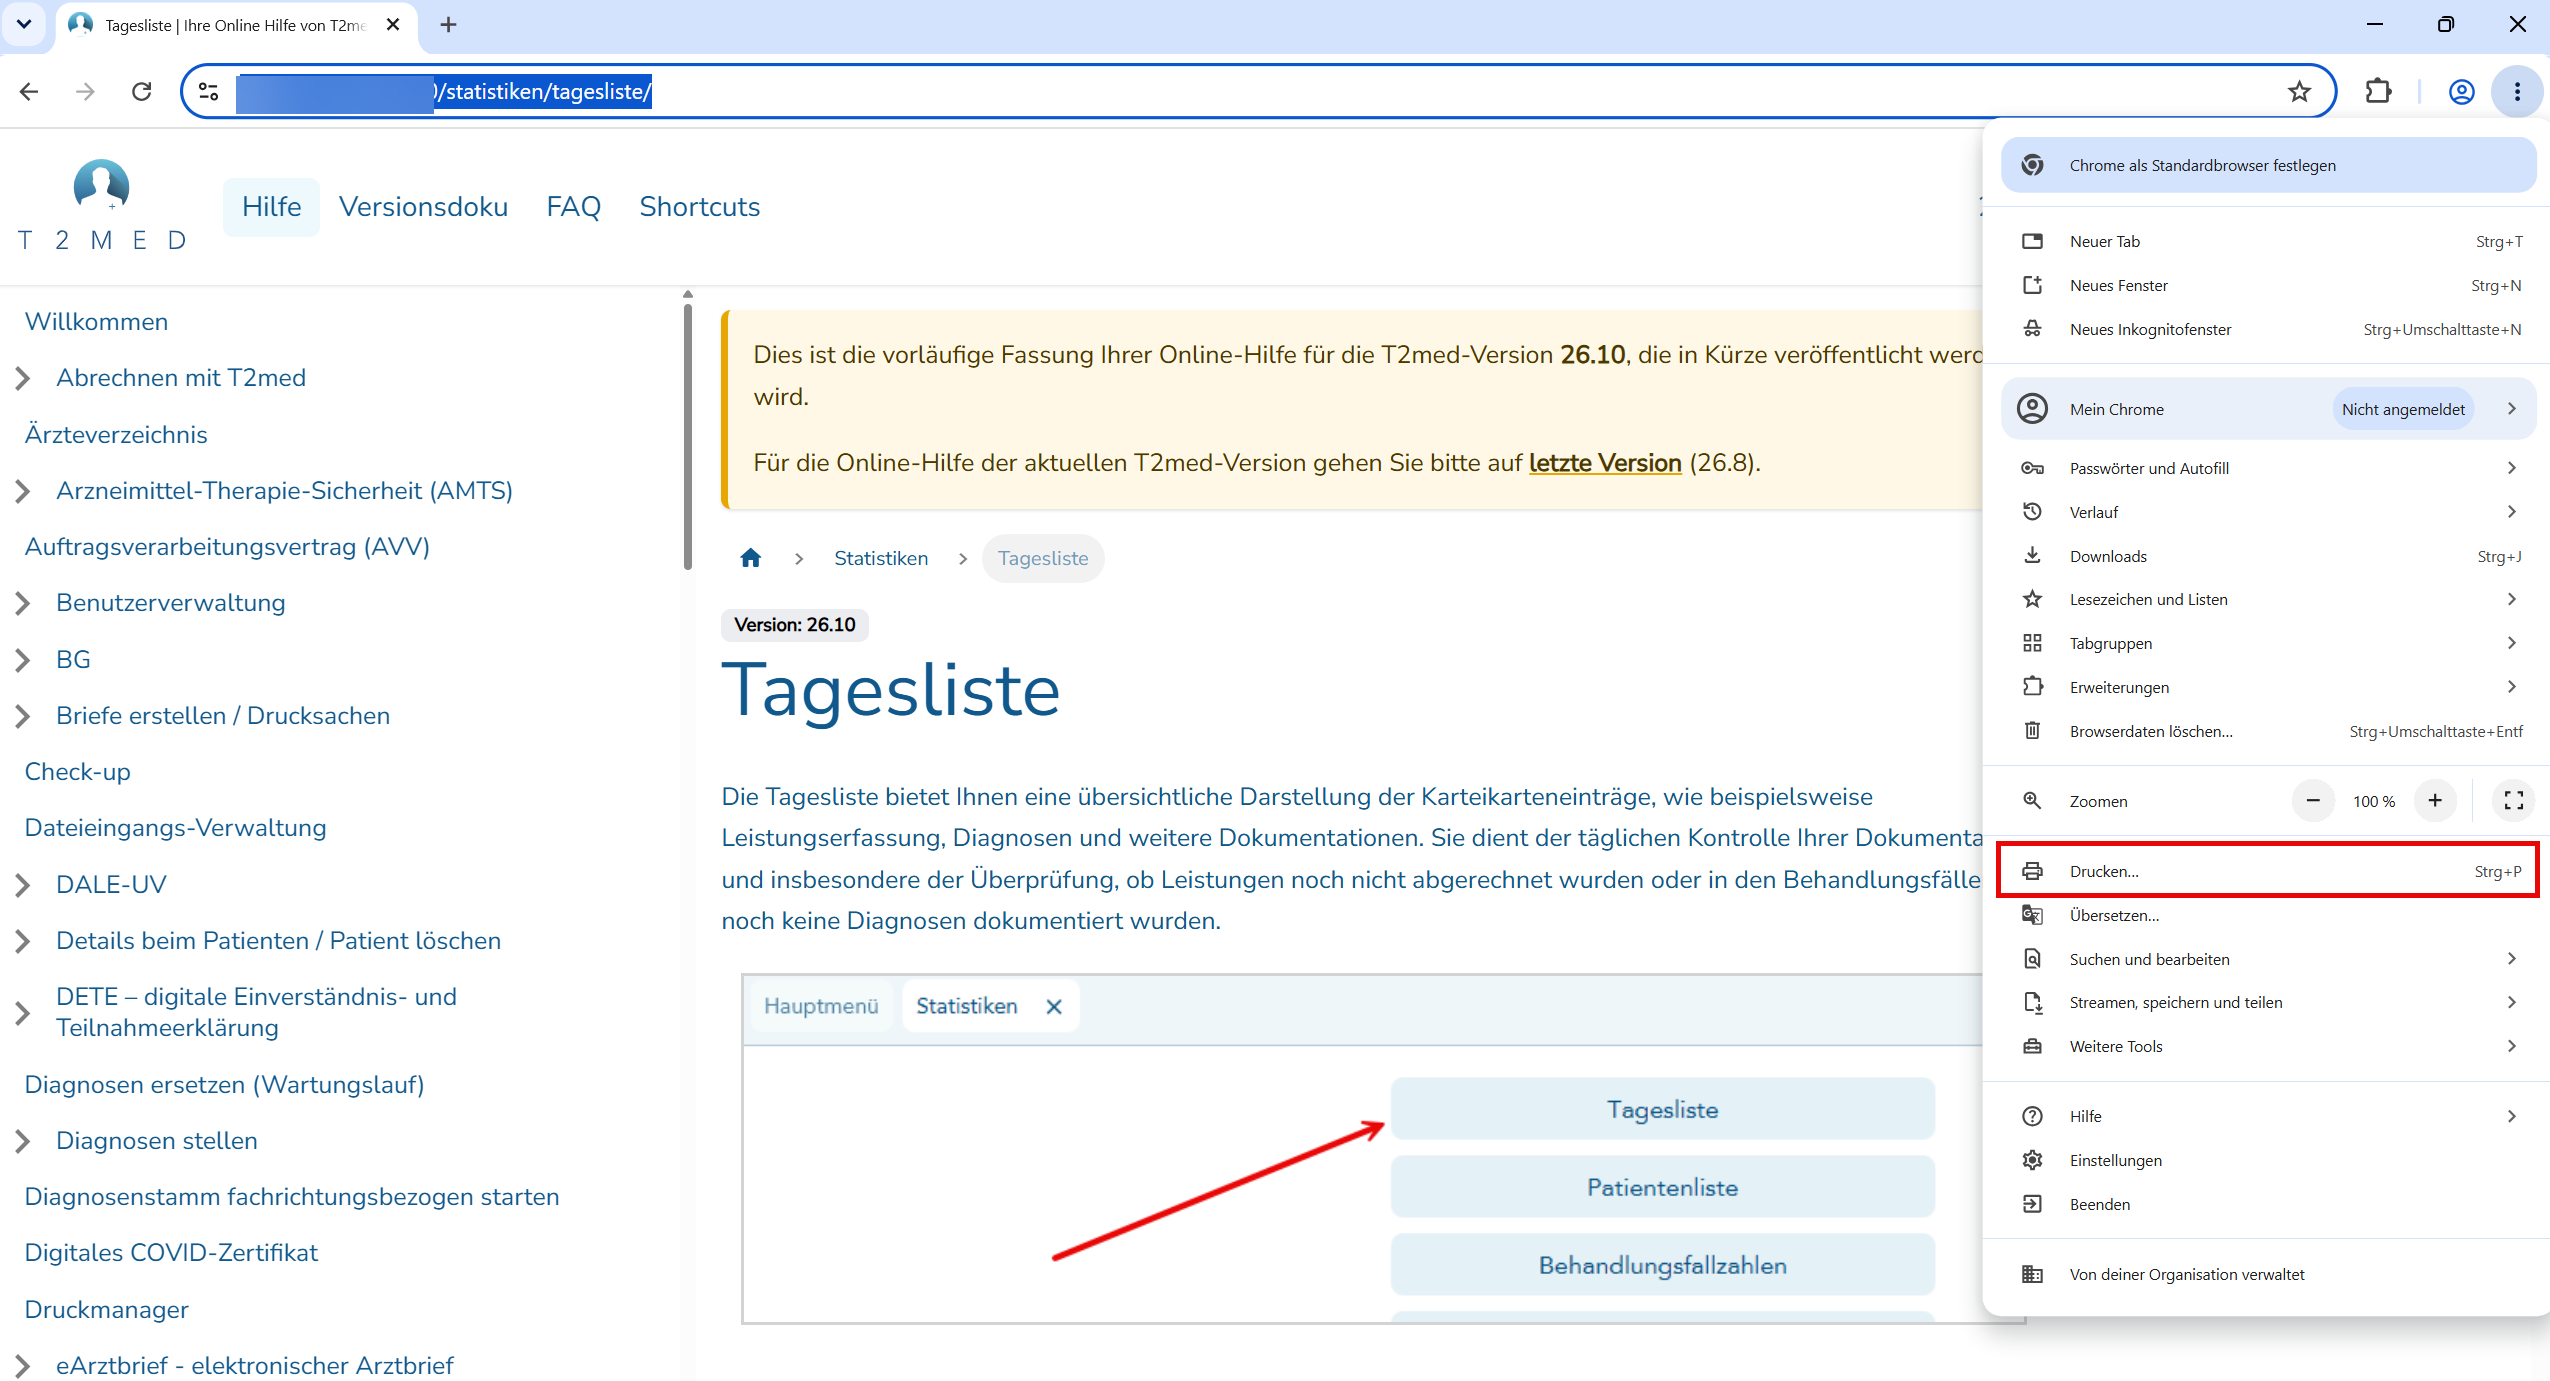Open Einstellungen in the Chrome menu

[2267, 1160]
